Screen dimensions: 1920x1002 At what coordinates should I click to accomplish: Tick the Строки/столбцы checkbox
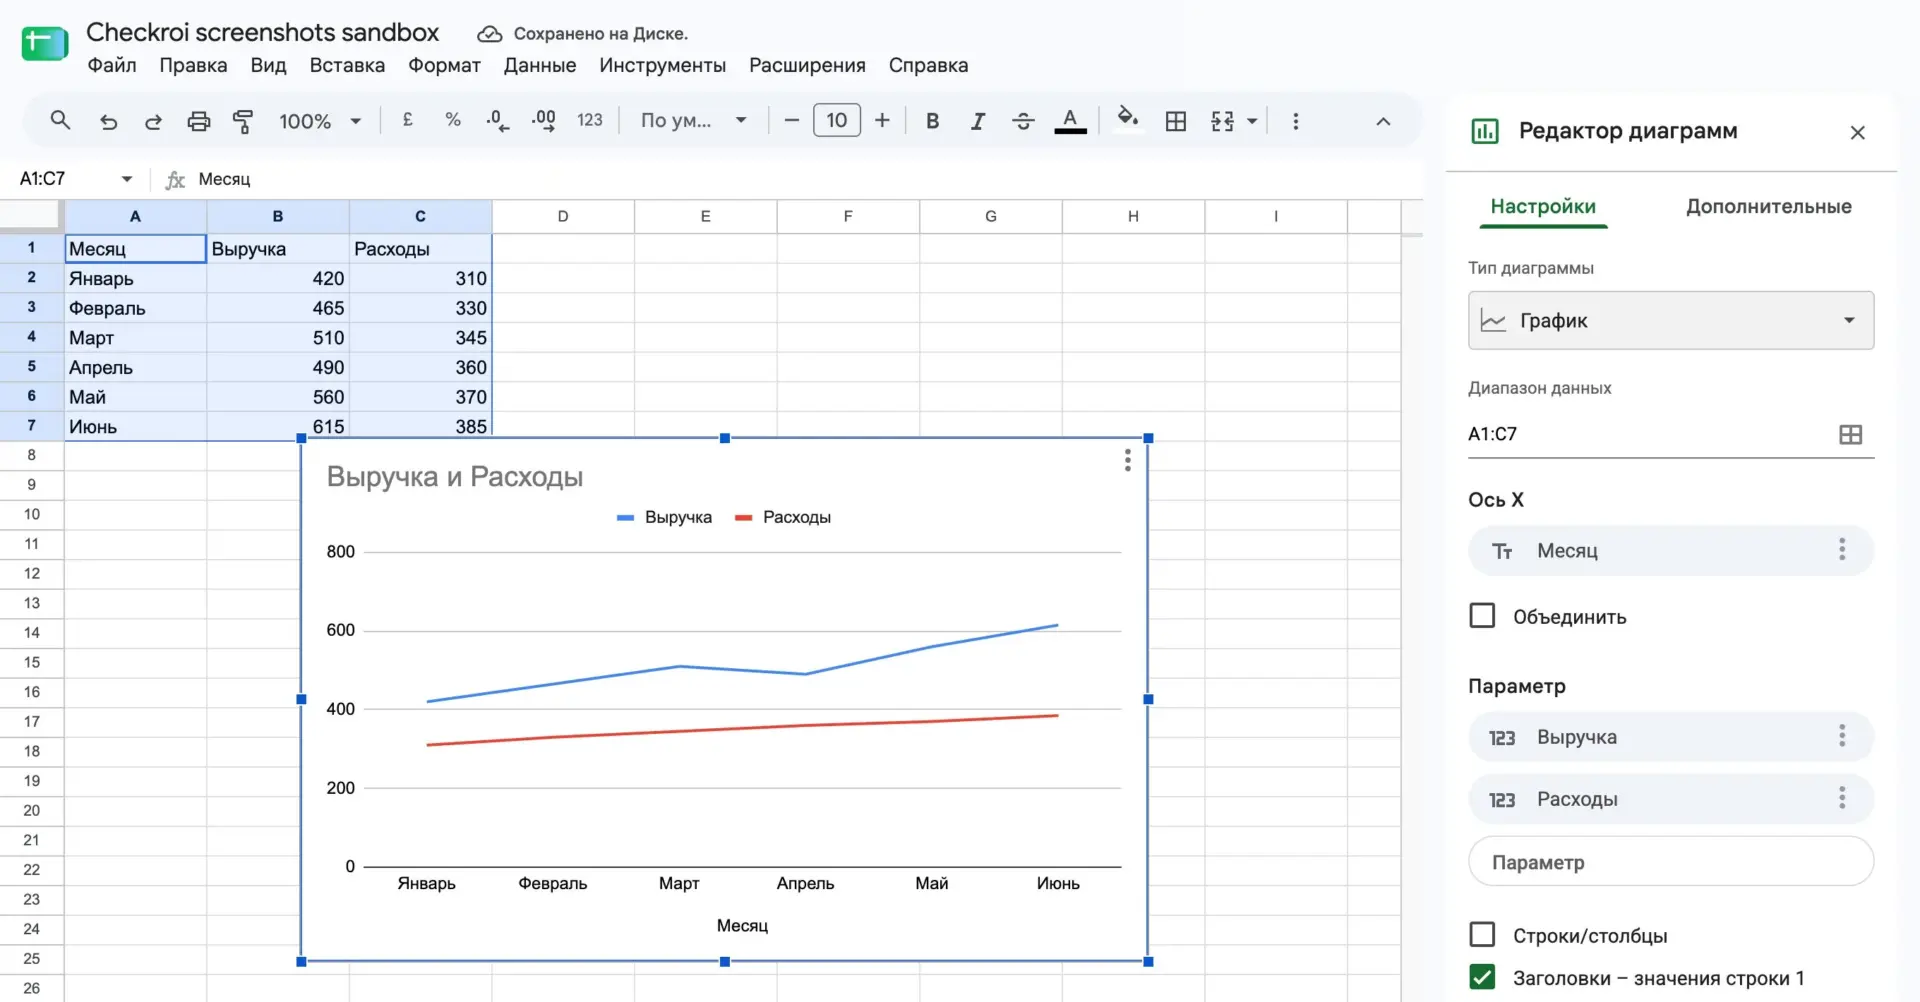pos(1482,934)
